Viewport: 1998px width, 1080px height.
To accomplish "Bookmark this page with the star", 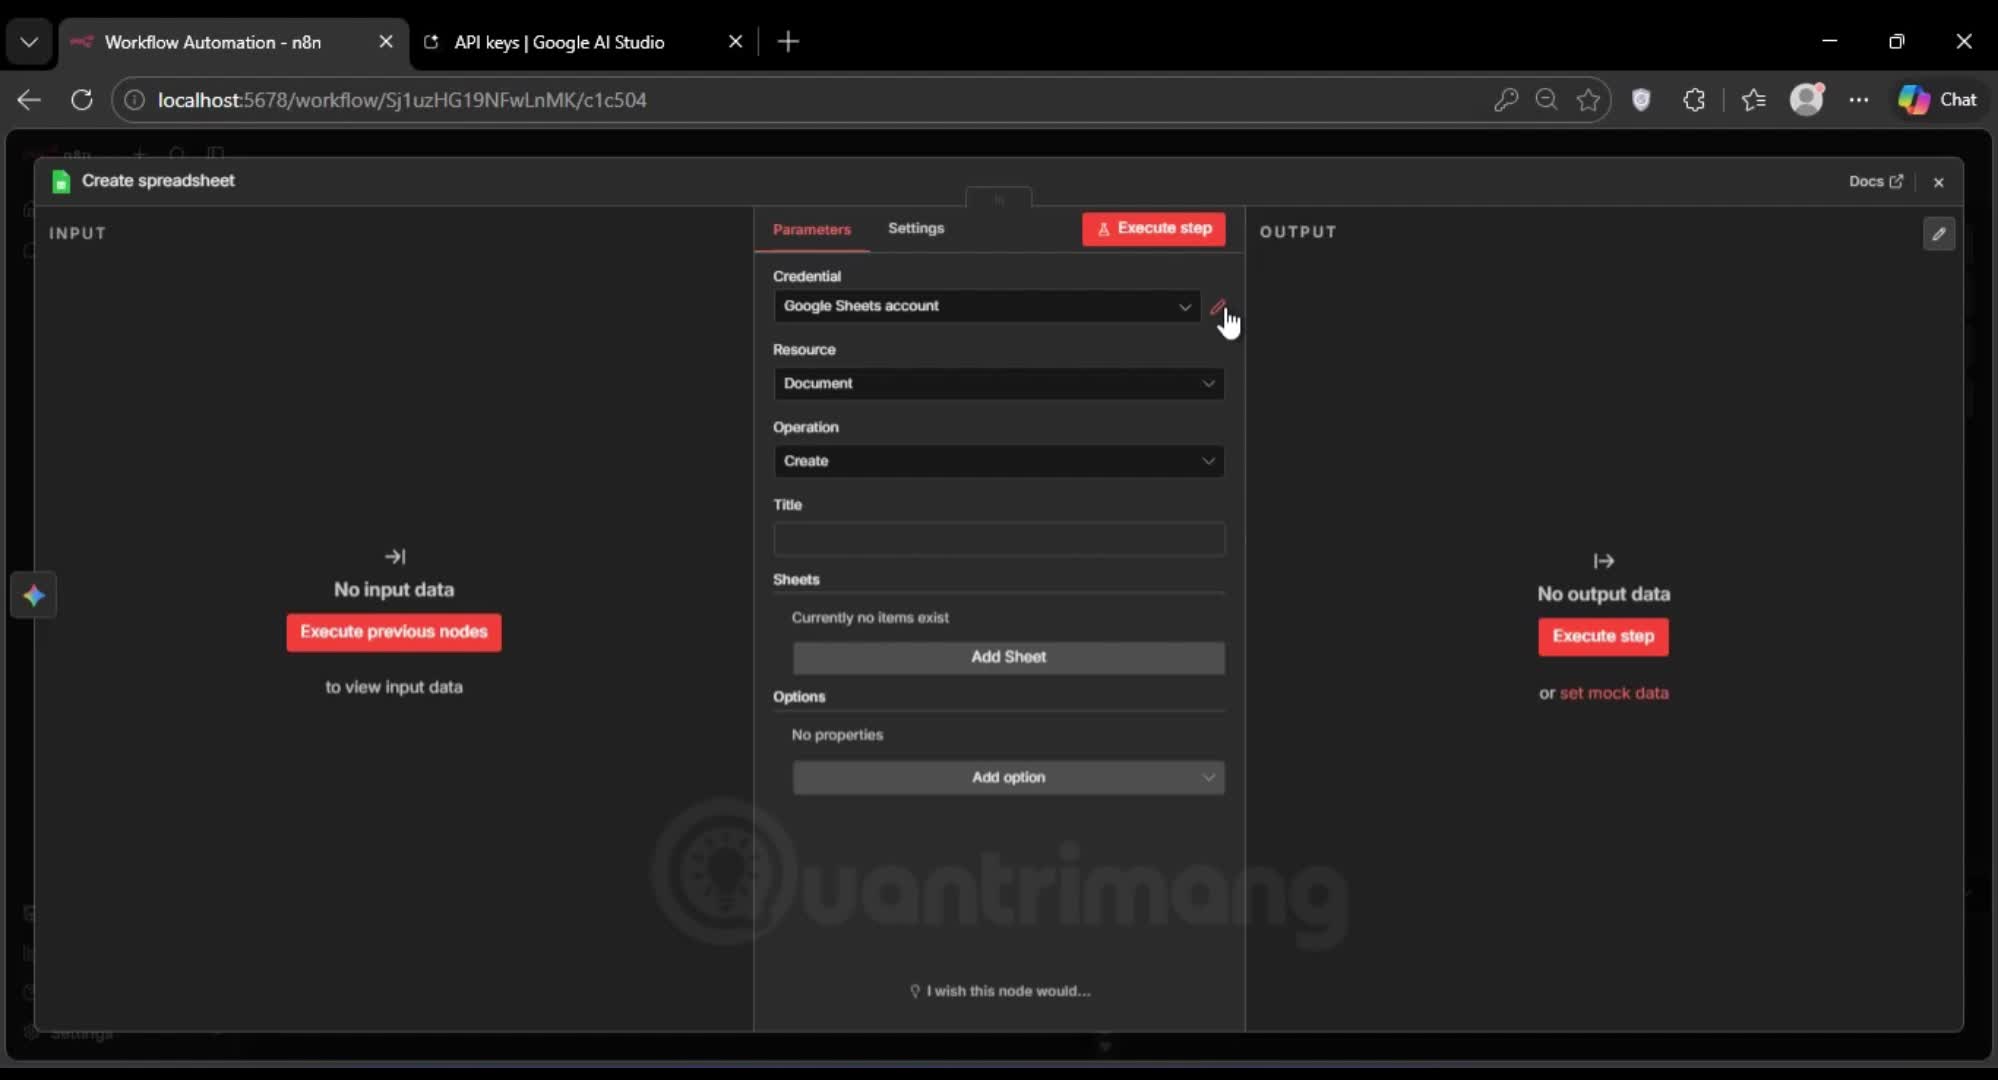I will 1588,100.
